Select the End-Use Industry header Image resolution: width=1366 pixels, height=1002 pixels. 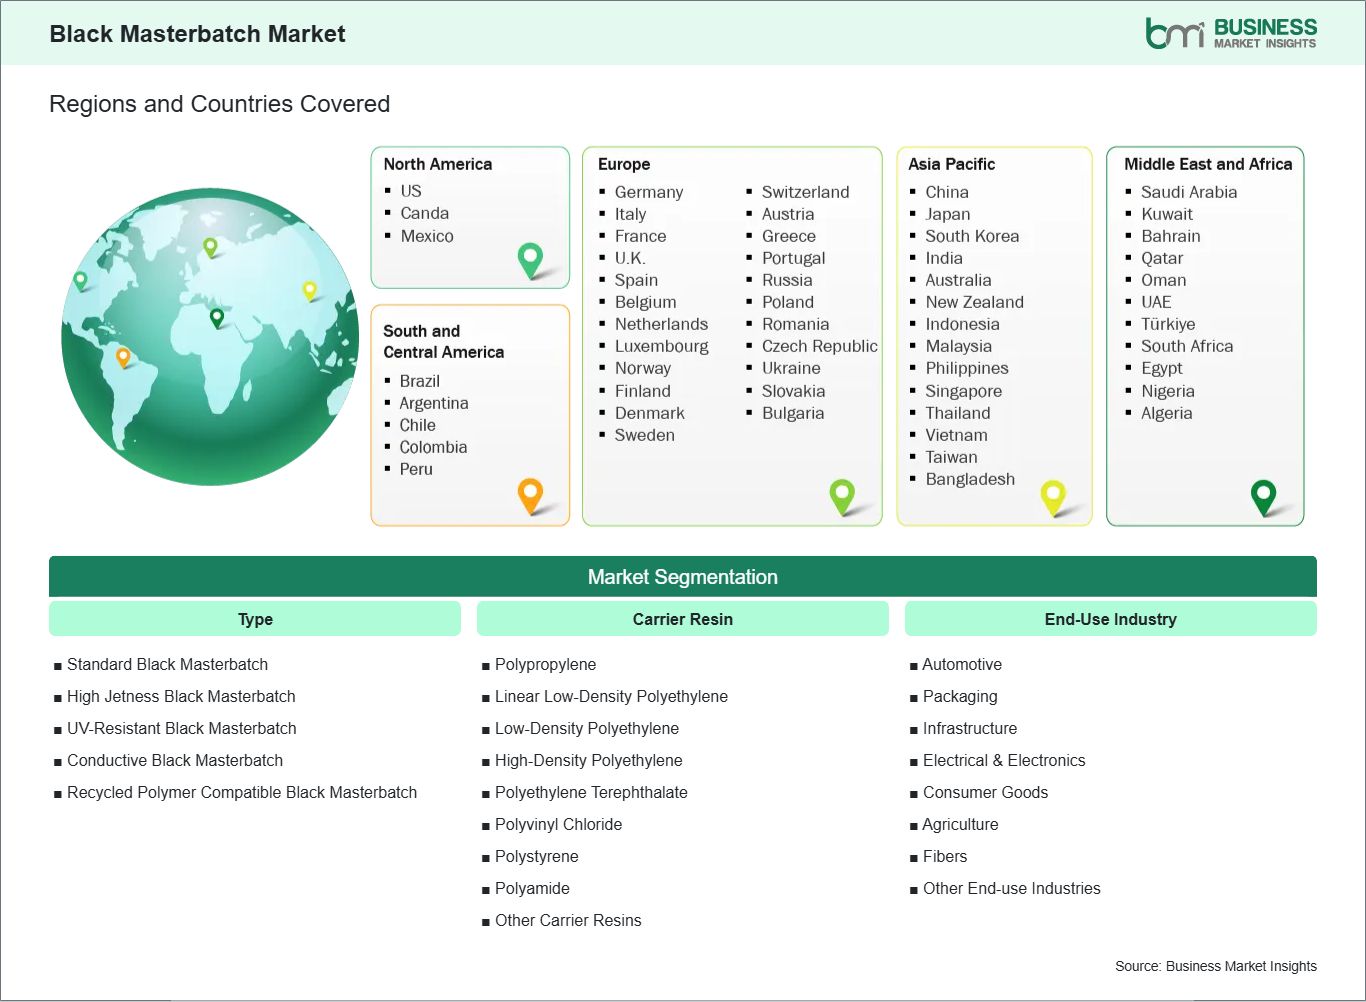[x=1110, y=619]
